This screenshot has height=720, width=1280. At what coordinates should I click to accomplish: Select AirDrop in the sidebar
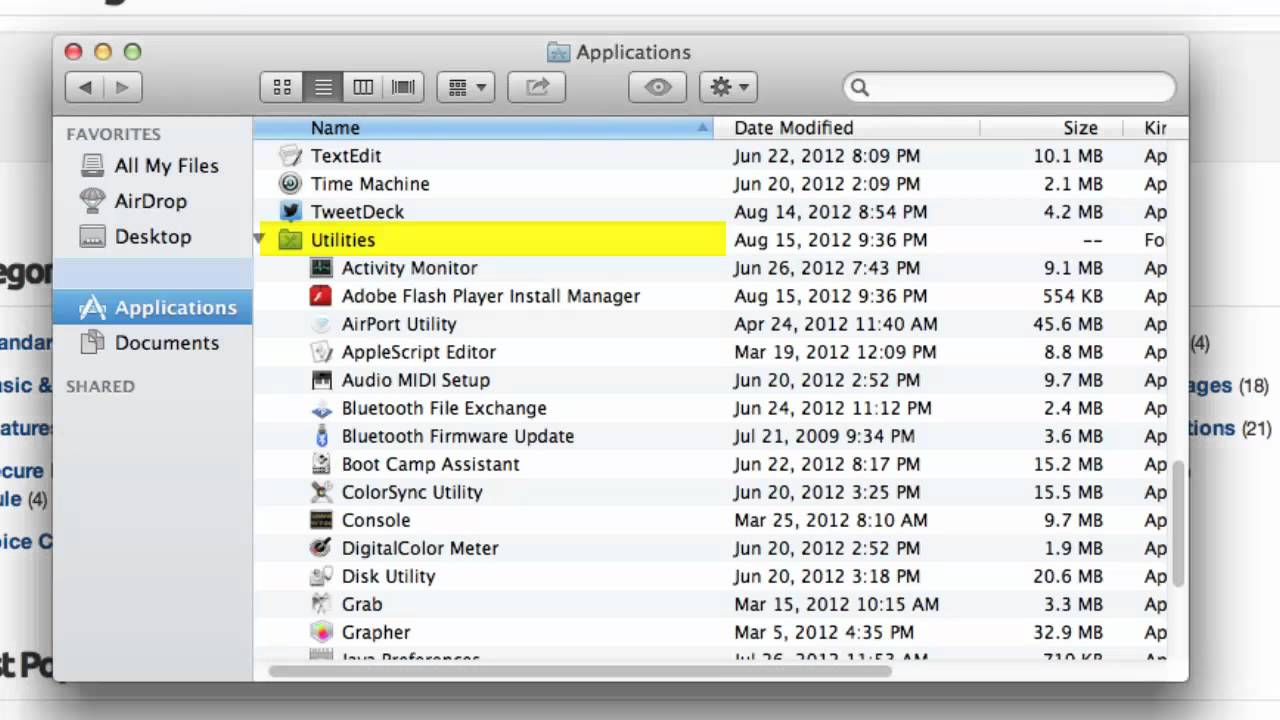pos(152,201)
